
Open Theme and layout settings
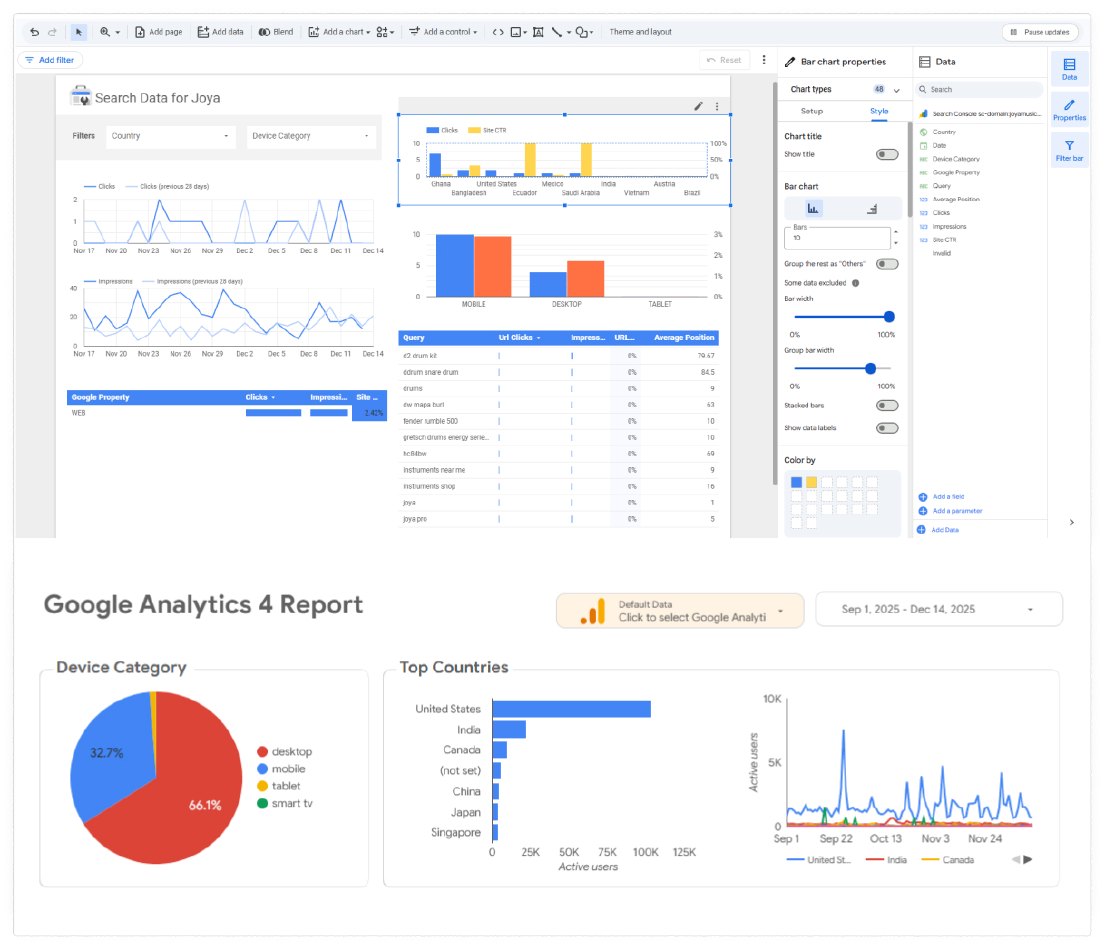tap(640, 32)
